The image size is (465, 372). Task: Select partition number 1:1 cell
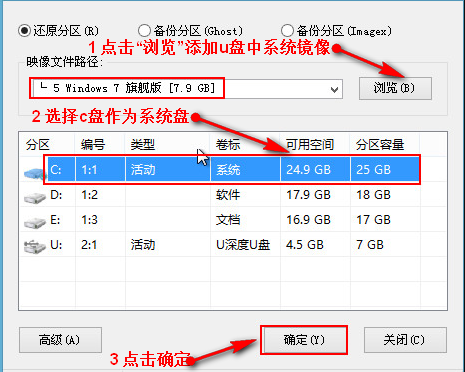pyautogui.click(x=89, y=170)
